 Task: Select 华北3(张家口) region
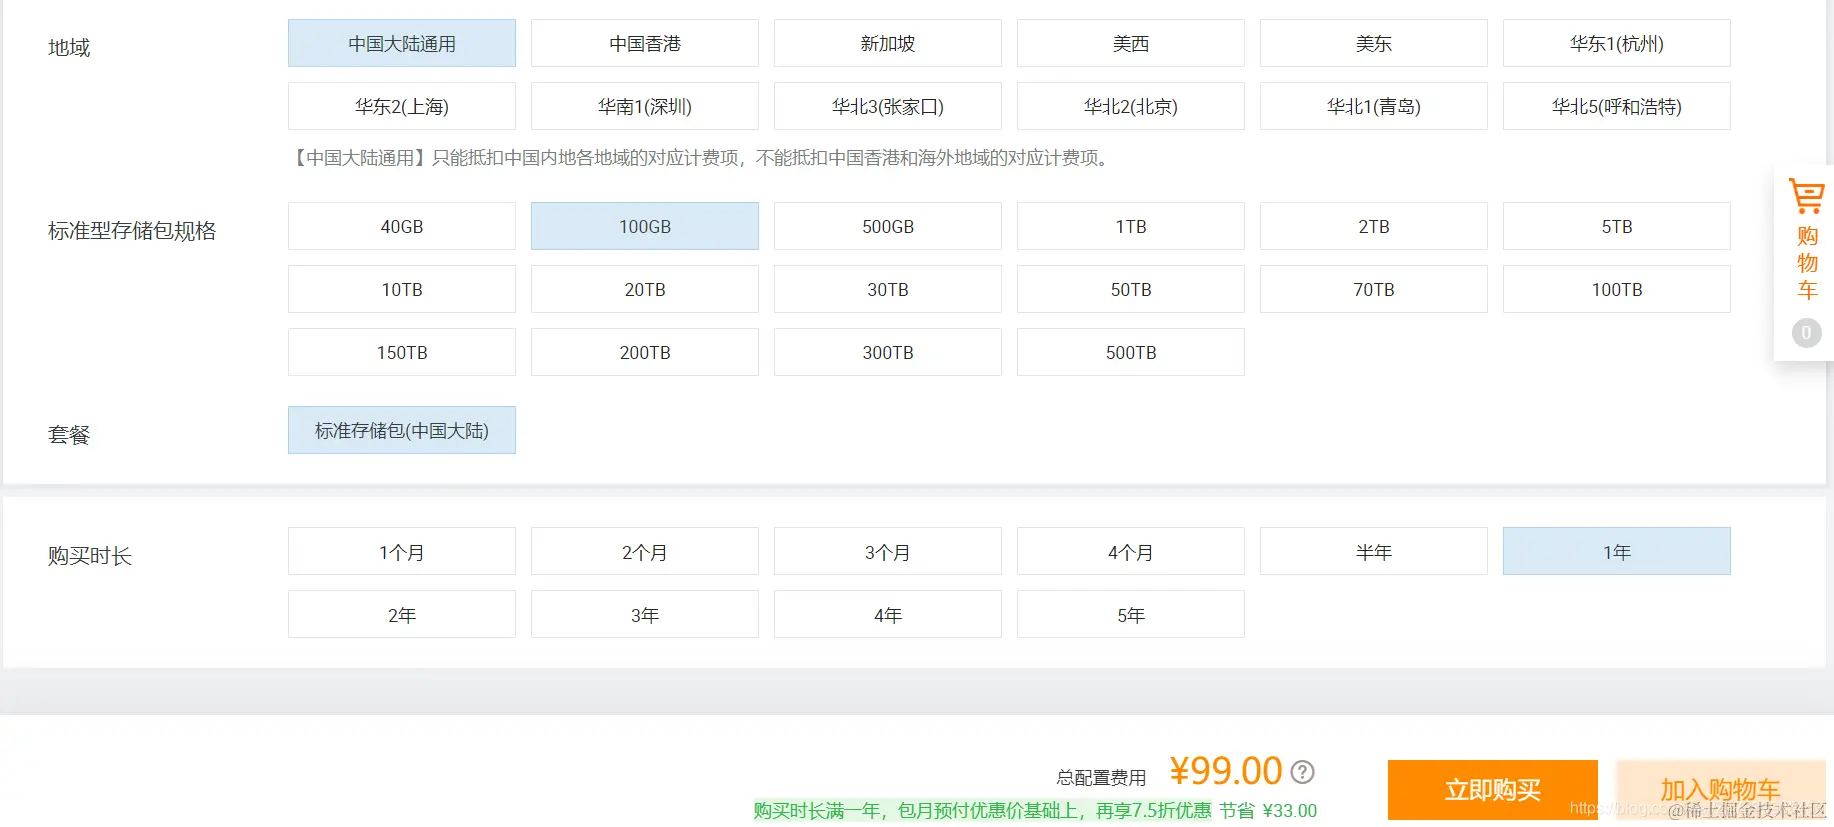pos(888,106)
